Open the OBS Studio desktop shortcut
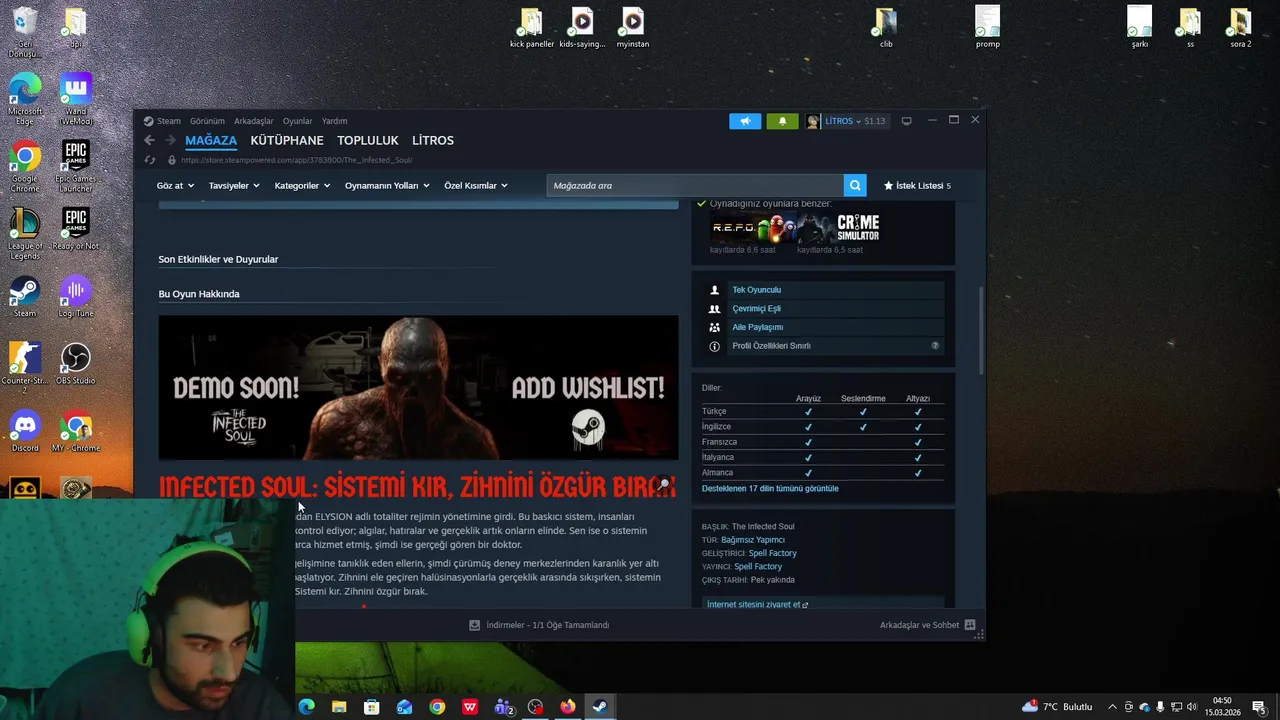The image size is (1280, 720). coord(76,363)
